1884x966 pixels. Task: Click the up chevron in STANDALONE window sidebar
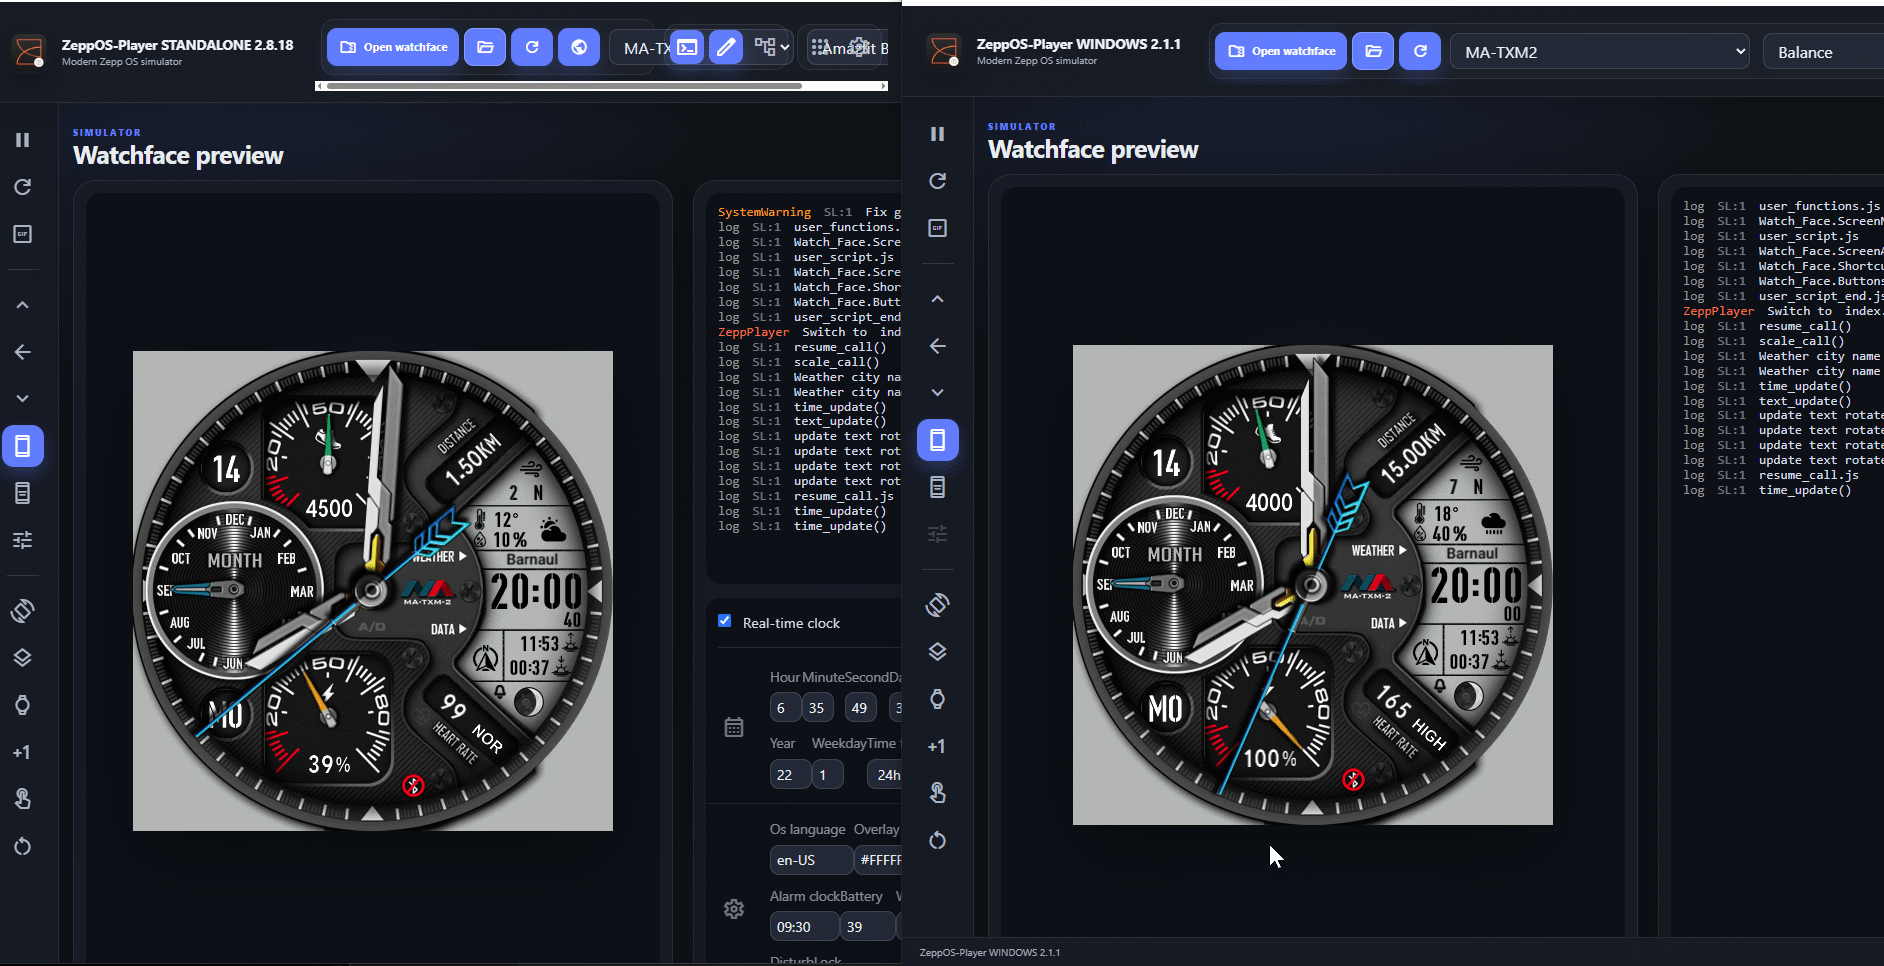click(x=22, y=305)
